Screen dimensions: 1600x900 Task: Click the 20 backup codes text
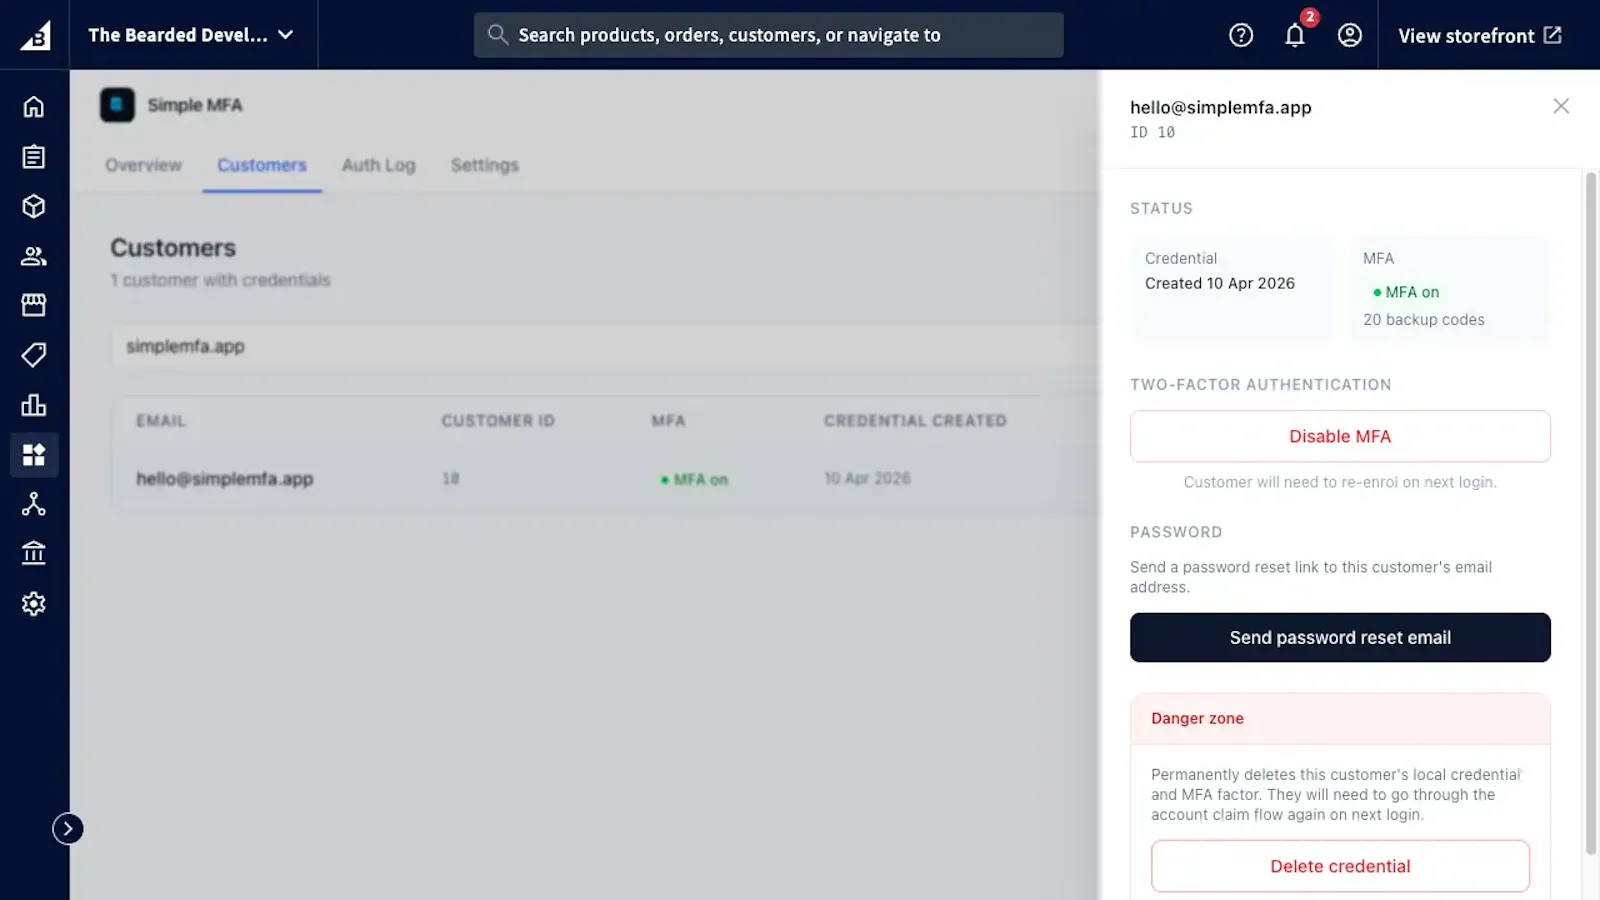[x=1423, y=320]
